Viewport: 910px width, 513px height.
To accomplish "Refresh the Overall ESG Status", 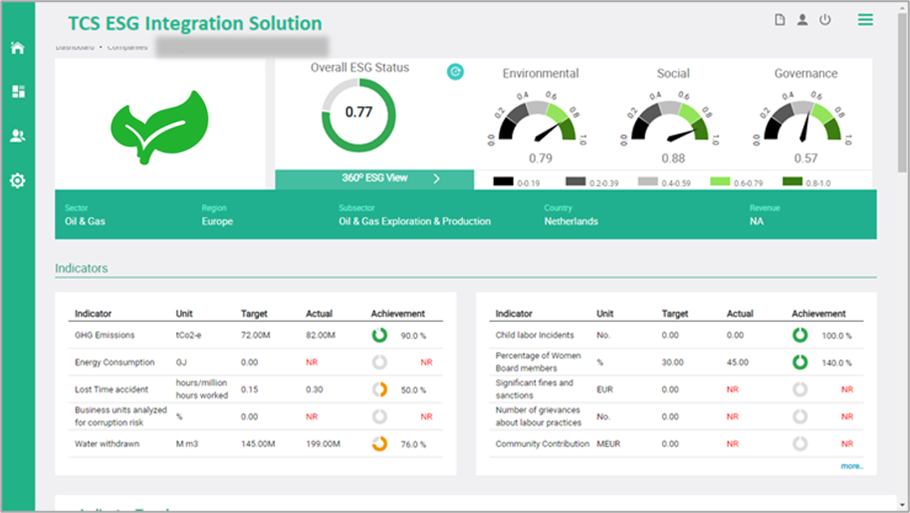I will click(455, 72).
